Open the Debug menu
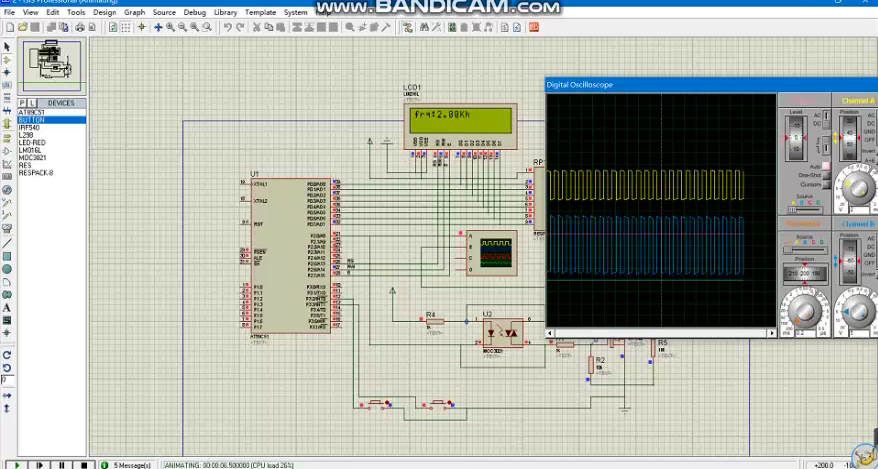This screenshot has width=878, height=469. point(195,12)
